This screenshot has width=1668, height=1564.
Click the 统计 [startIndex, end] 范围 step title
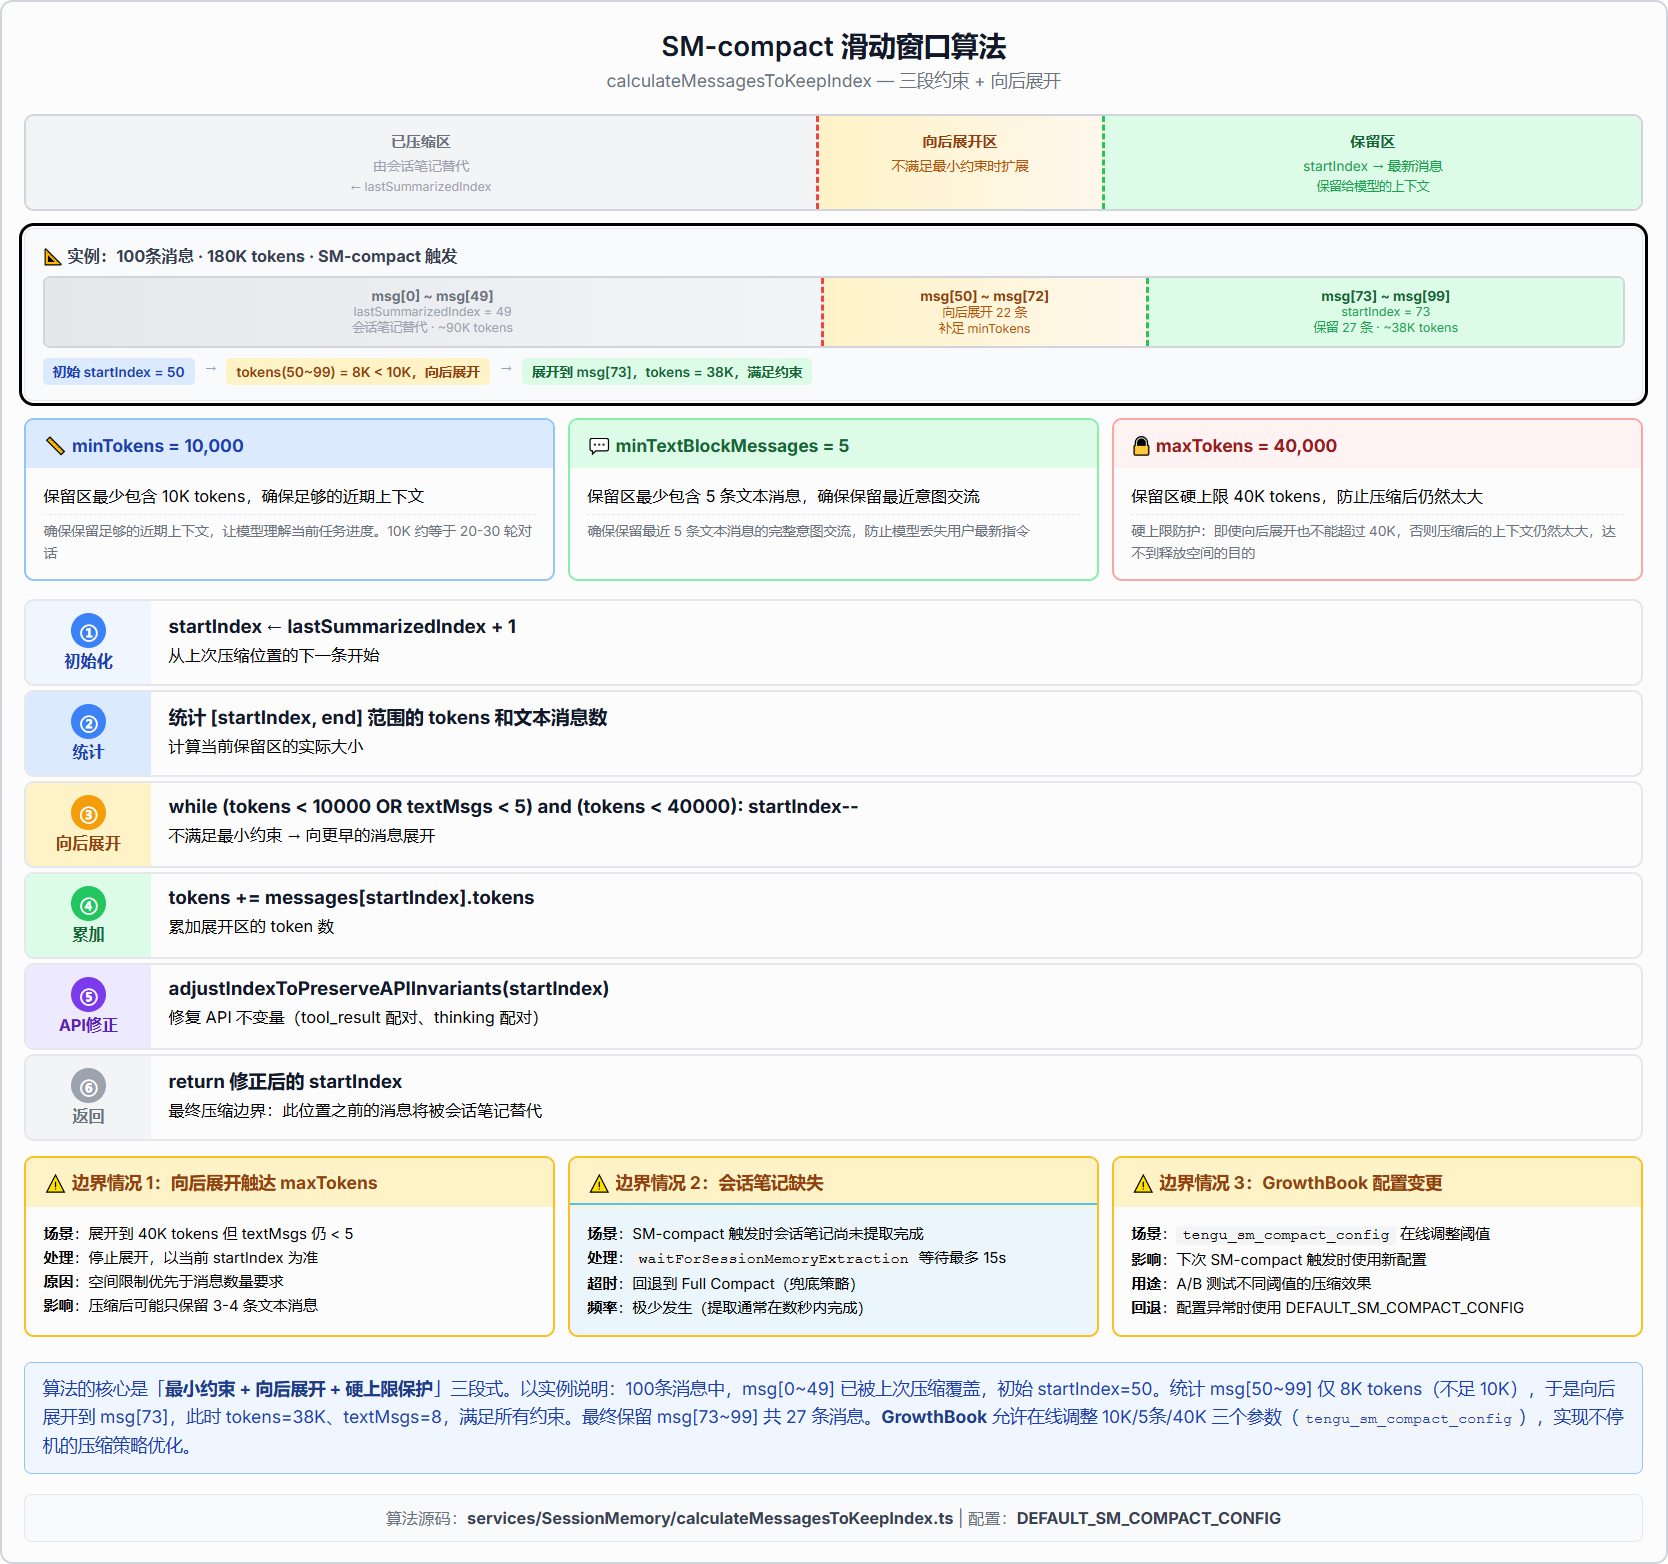(x=388, y=718)
